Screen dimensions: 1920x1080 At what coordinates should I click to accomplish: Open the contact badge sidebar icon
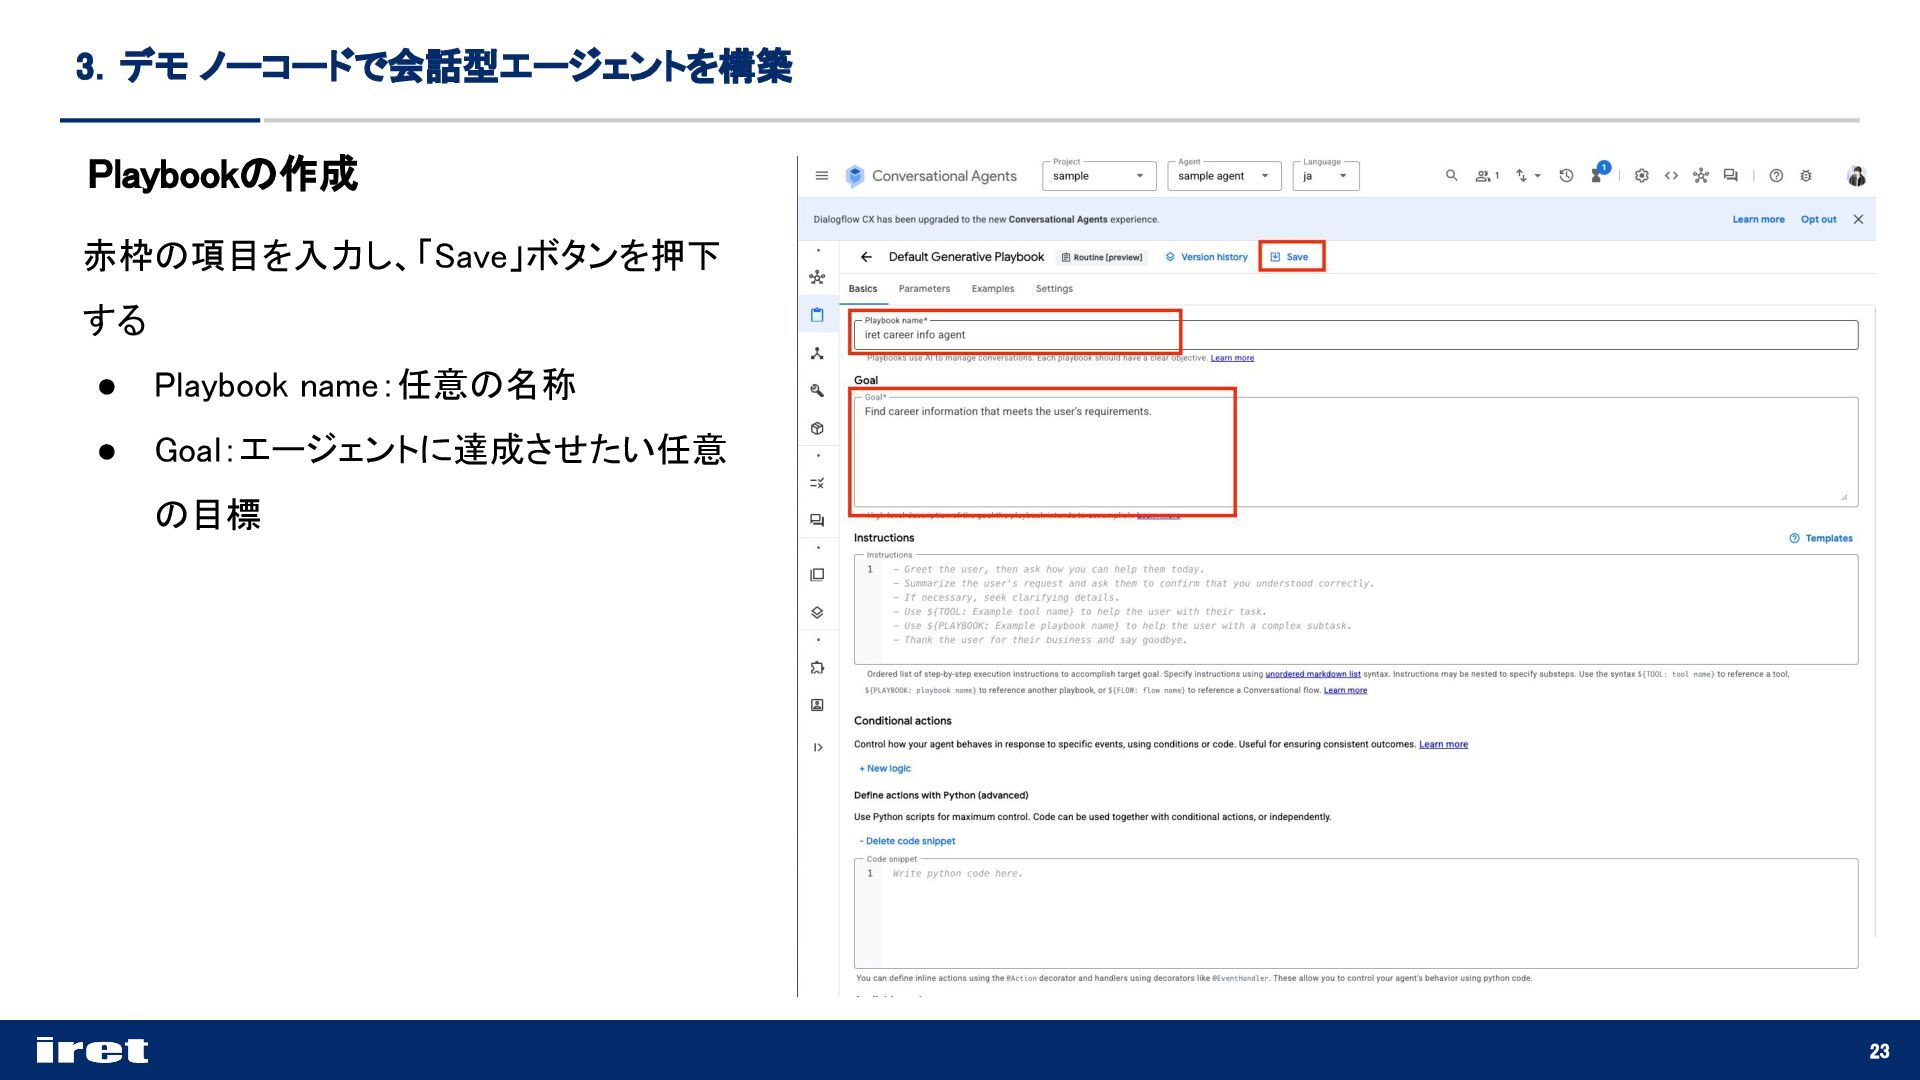[x=817, y=705]
